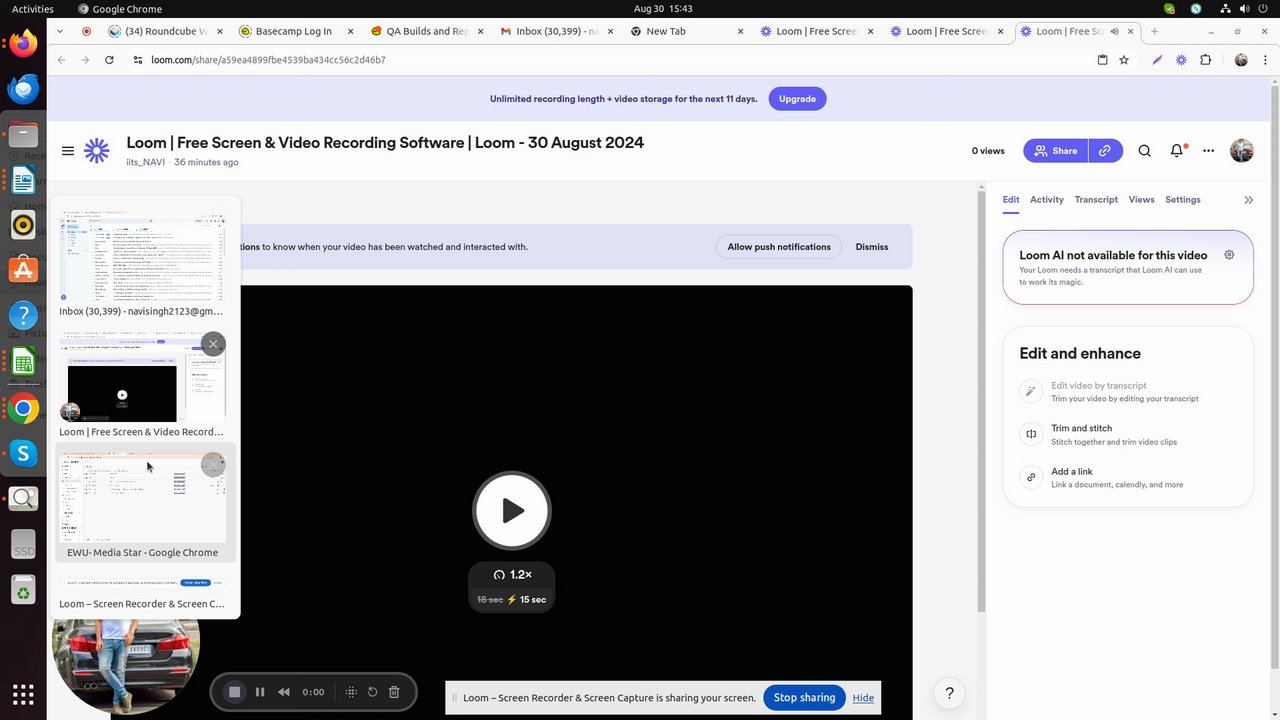Rewind the recording in the control bar
Screen dimensions: 1280x720
click(284, 692)
